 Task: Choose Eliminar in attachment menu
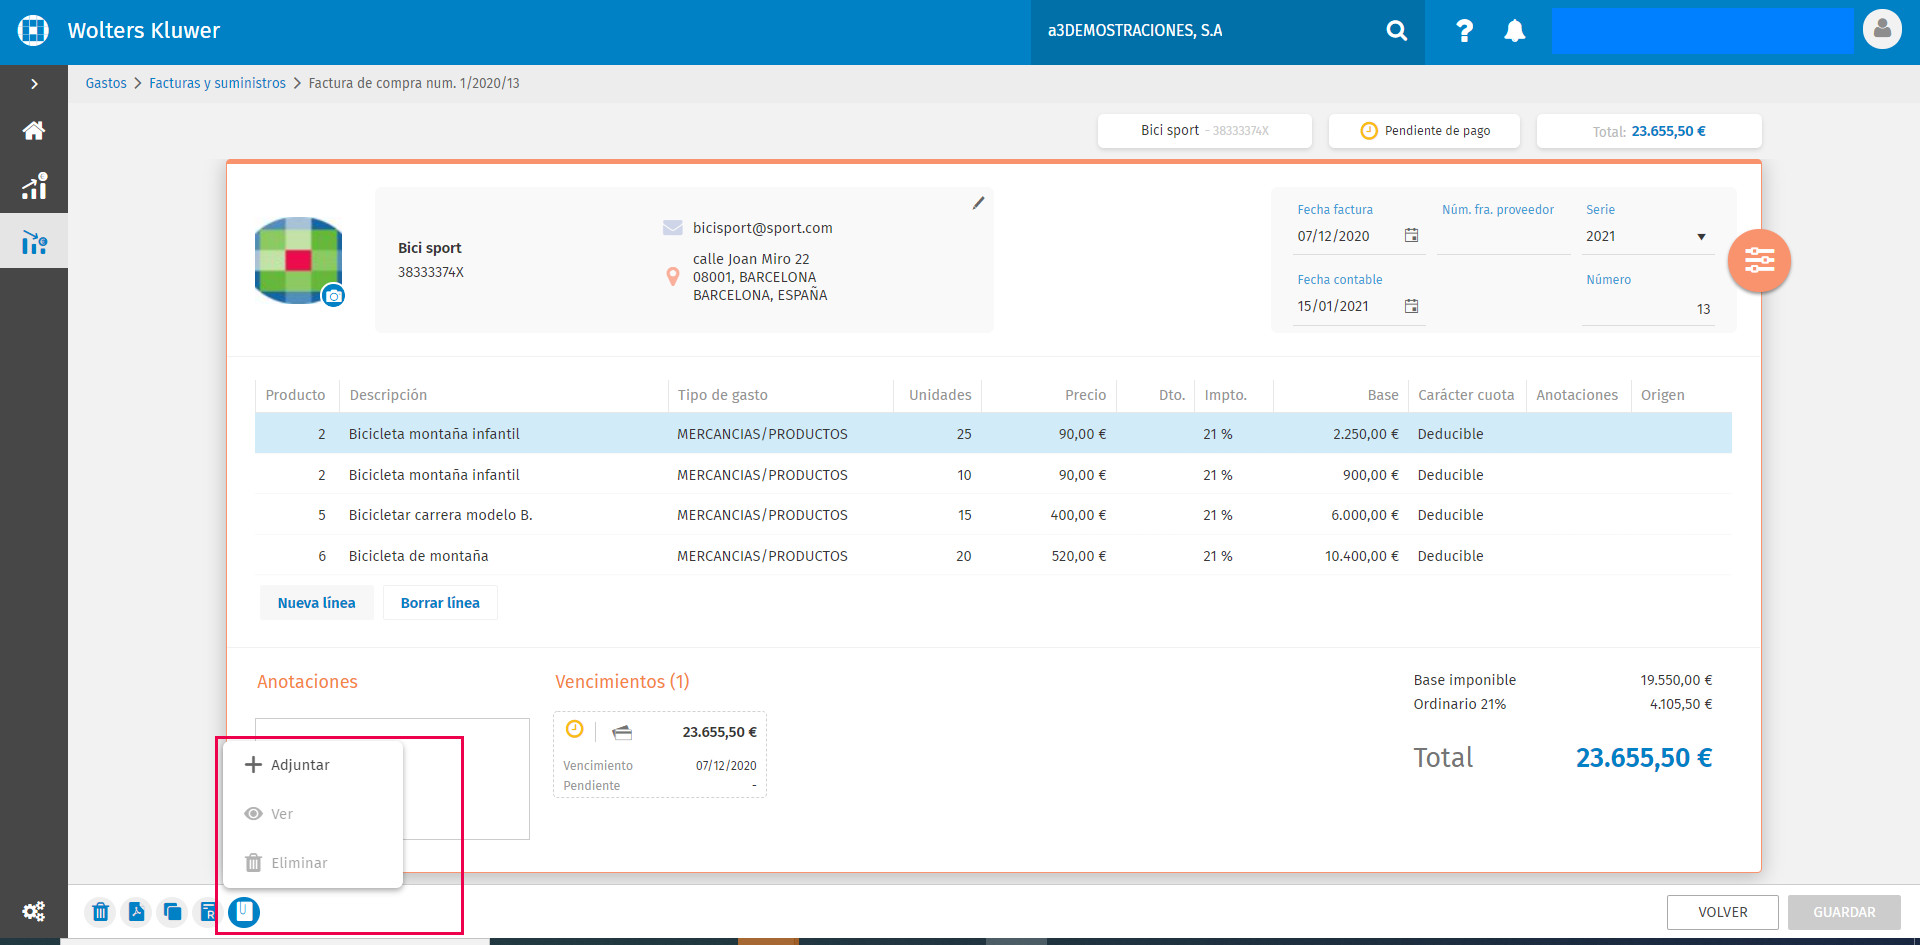(x=313, y=863)
